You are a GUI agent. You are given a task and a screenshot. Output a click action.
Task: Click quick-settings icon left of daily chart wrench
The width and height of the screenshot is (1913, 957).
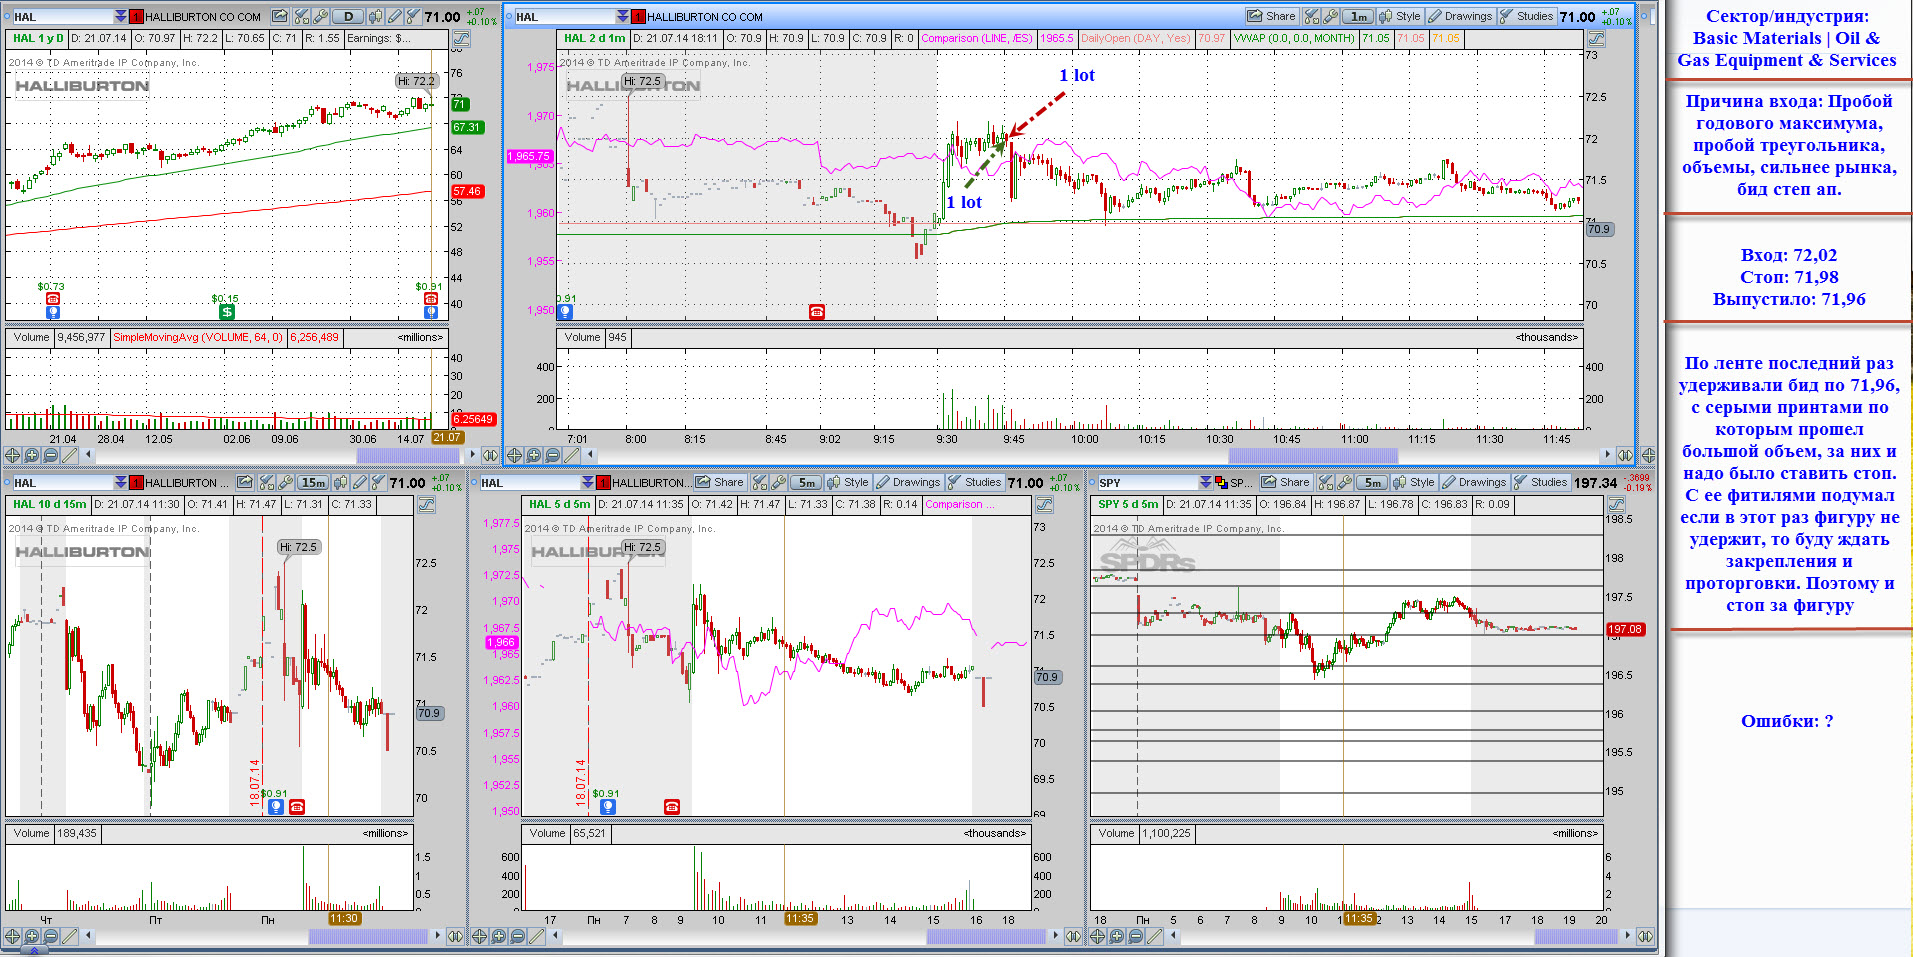click(x=301, y=16)
